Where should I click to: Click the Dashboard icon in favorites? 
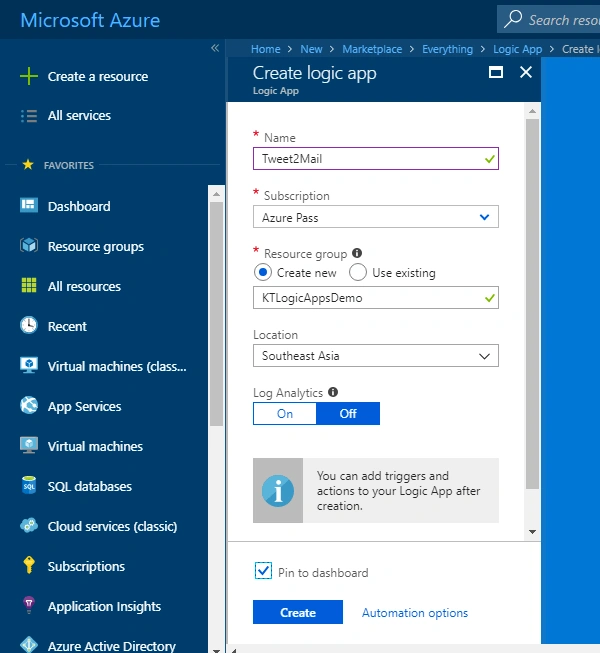point(29,205)
